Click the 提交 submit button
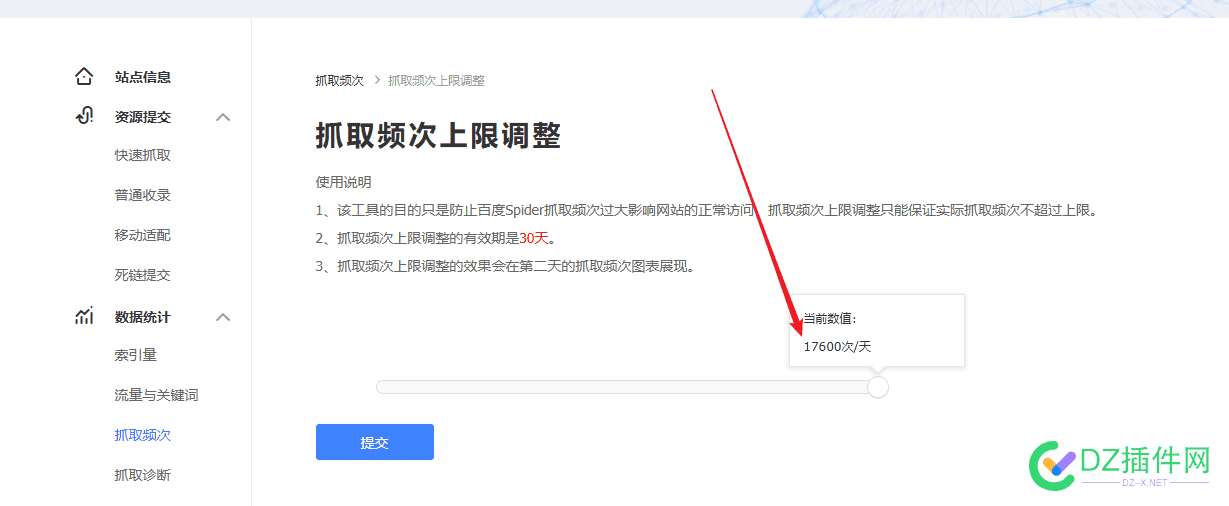This screenshot has height=506, width=1229. point(375,442)
